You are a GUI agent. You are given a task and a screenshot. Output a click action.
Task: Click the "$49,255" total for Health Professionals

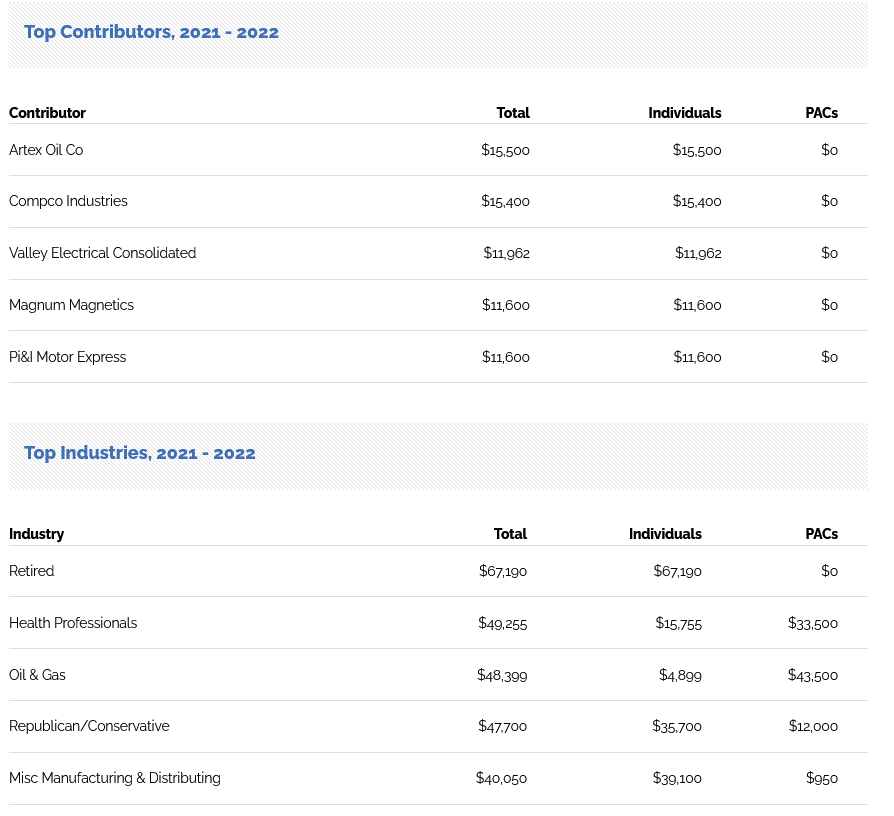point(503,623)
